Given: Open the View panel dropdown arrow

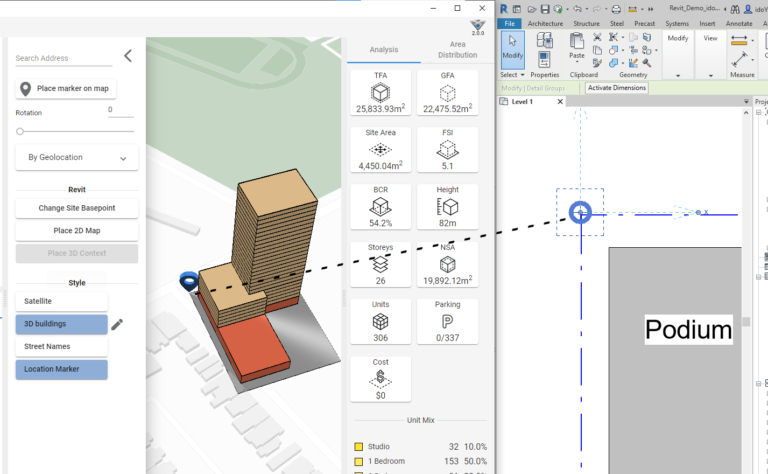Looking at the screenshot, I should (710, 75).
